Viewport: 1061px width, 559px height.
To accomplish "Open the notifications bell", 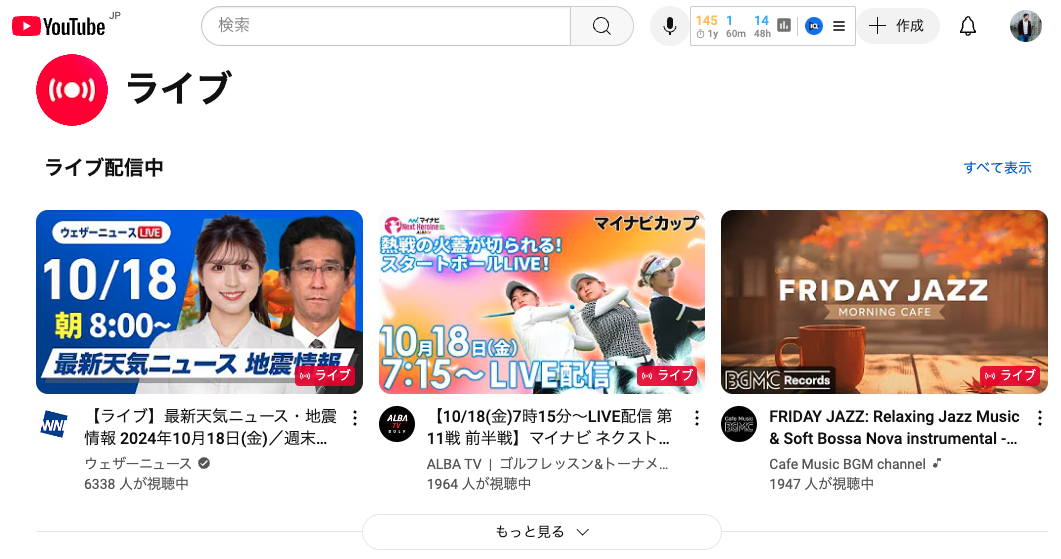I will [968, 26].
